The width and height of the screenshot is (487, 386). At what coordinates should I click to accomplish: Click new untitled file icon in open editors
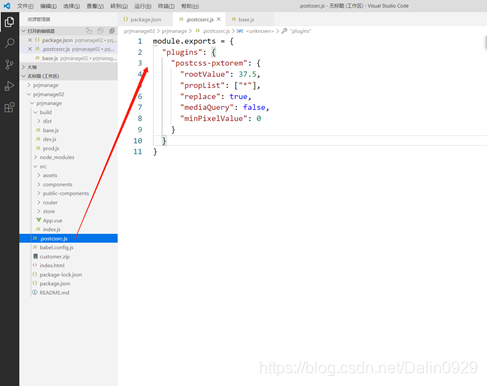point(89,31)
